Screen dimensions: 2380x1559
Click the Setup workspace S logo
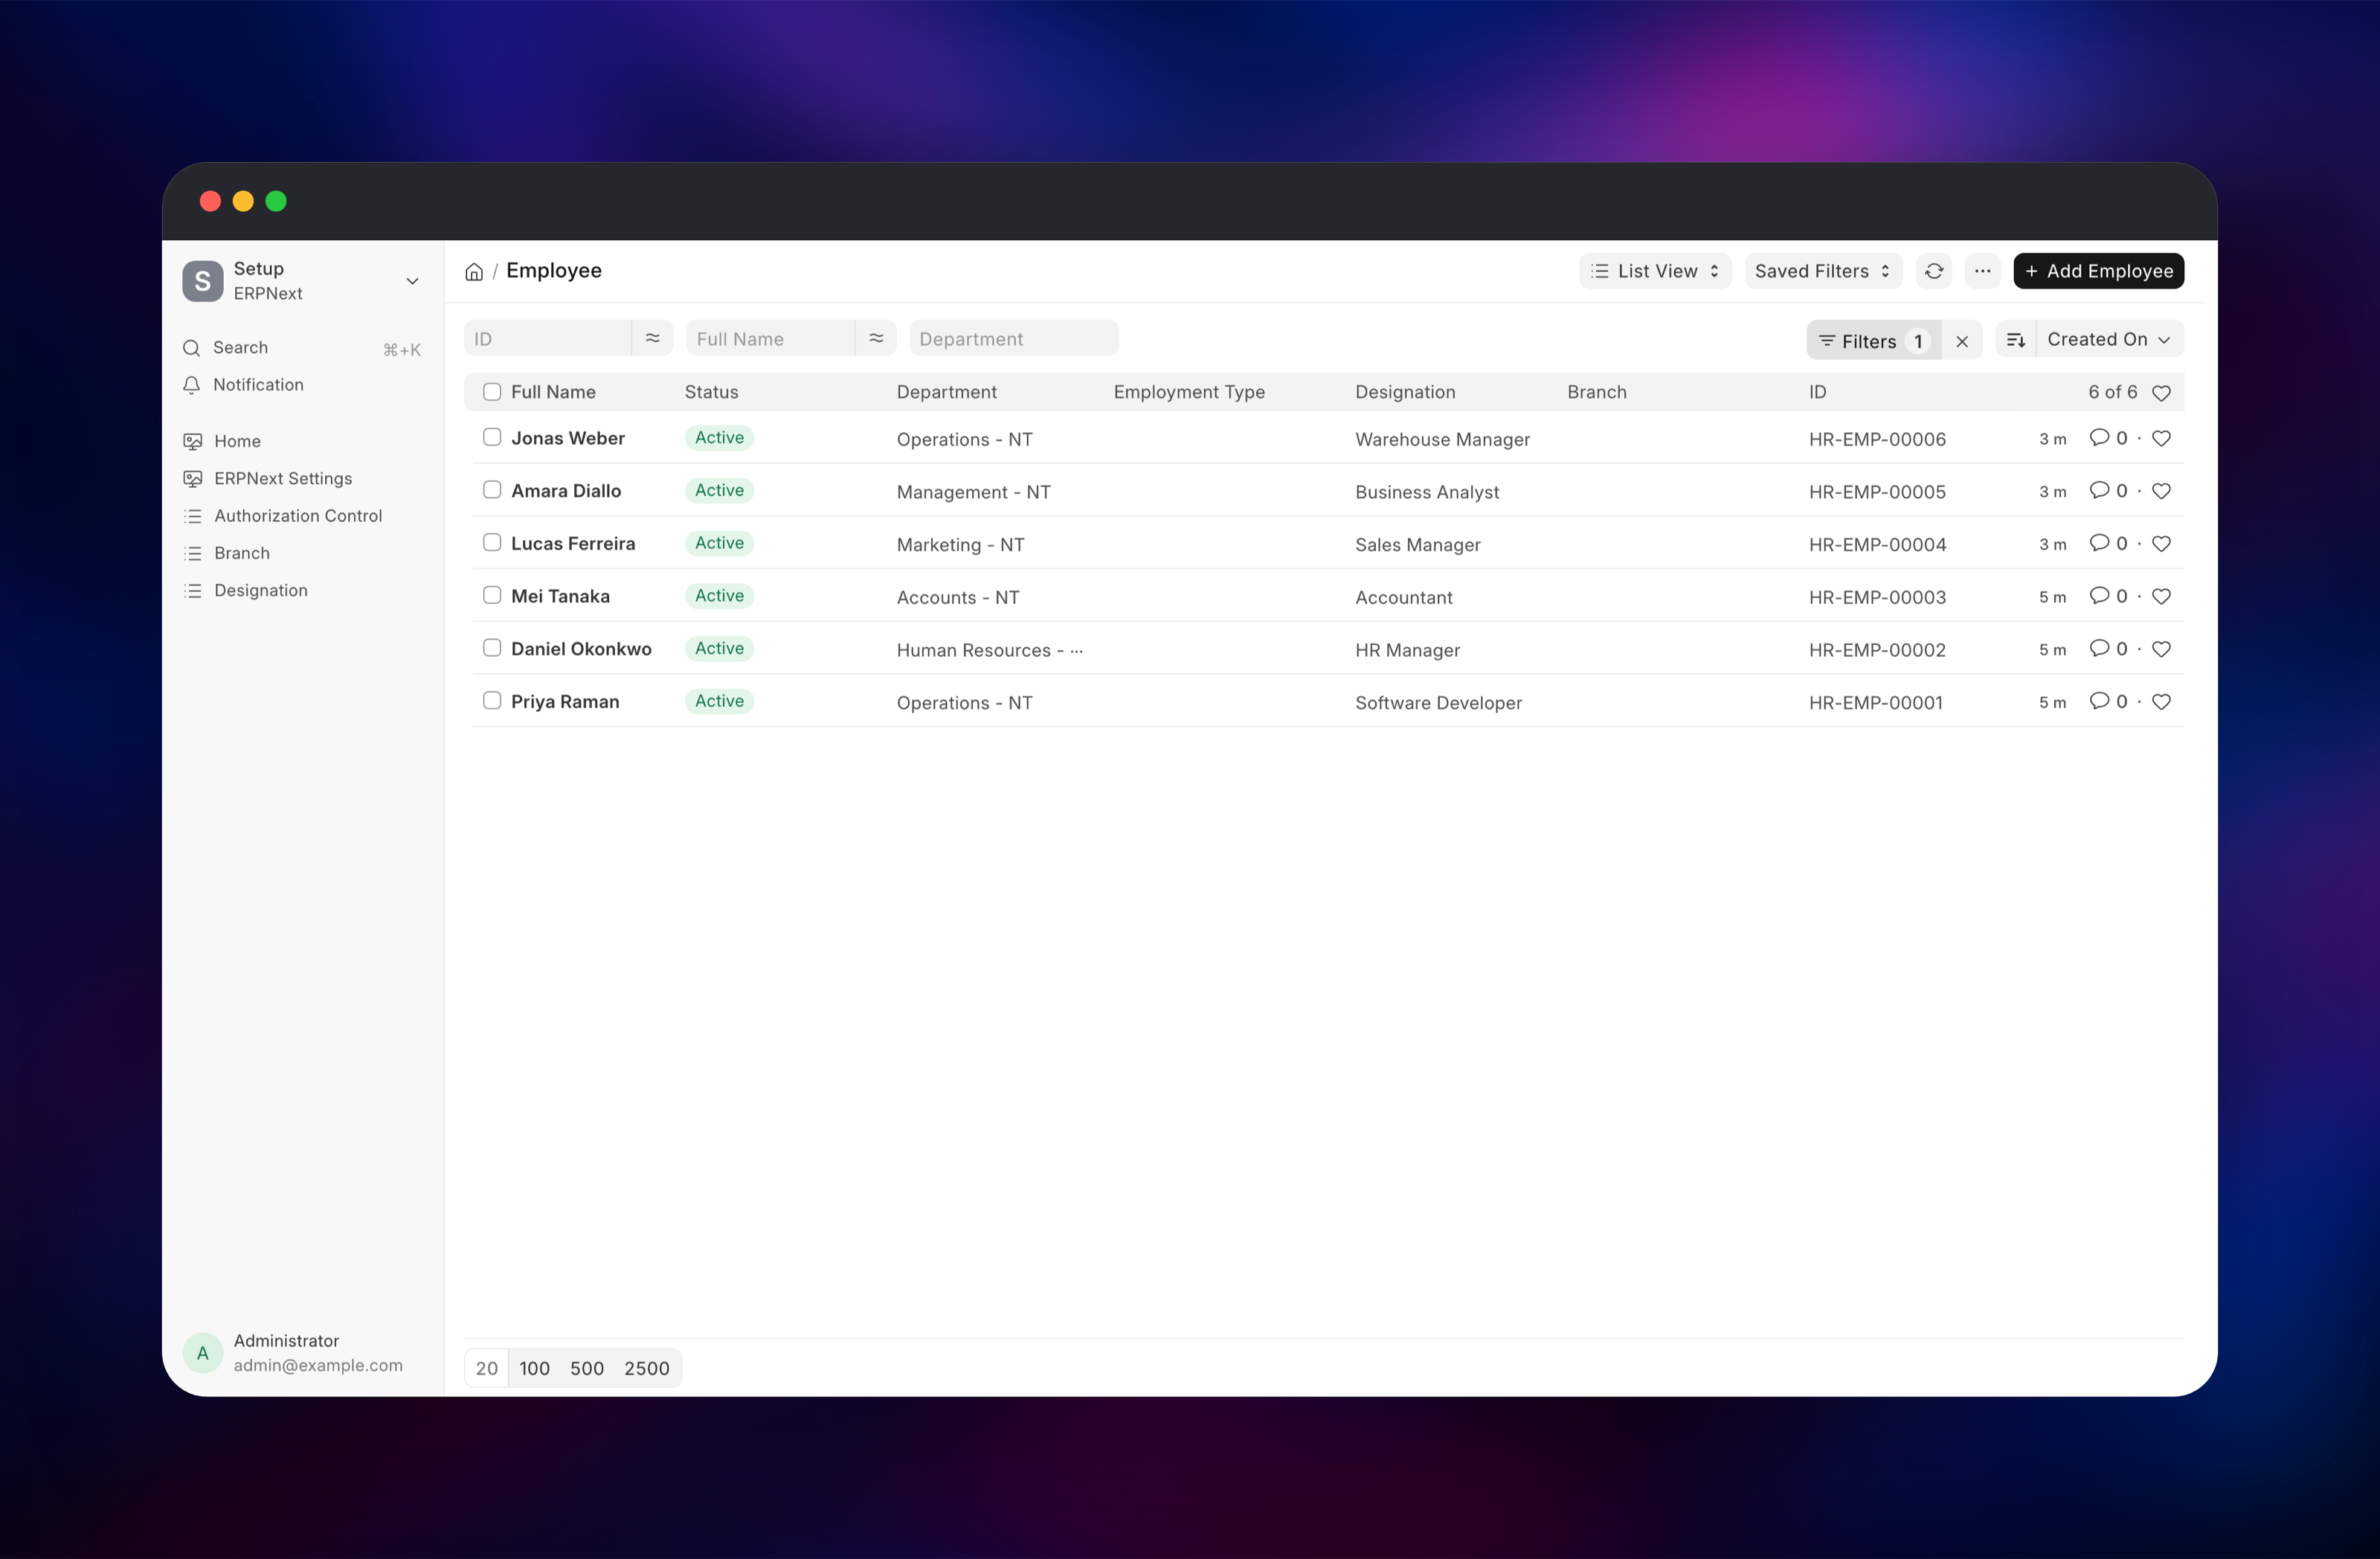[x=203, y=281]
